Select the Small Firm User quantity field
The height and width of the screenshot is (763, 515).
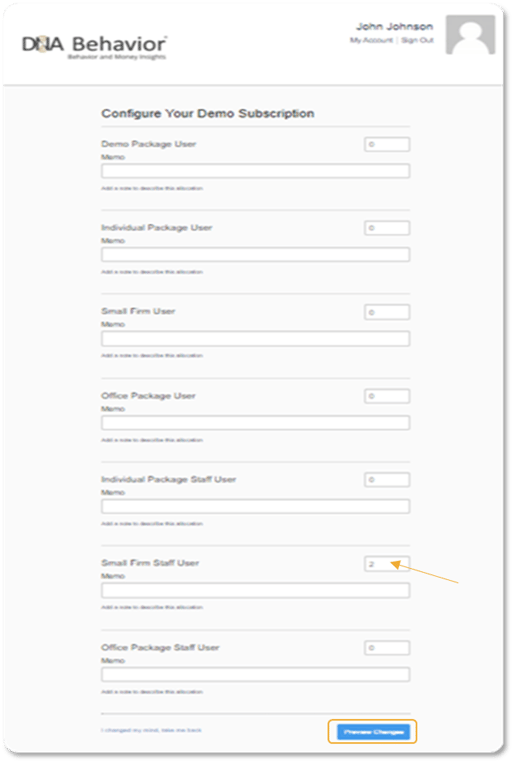coord(387,312)
